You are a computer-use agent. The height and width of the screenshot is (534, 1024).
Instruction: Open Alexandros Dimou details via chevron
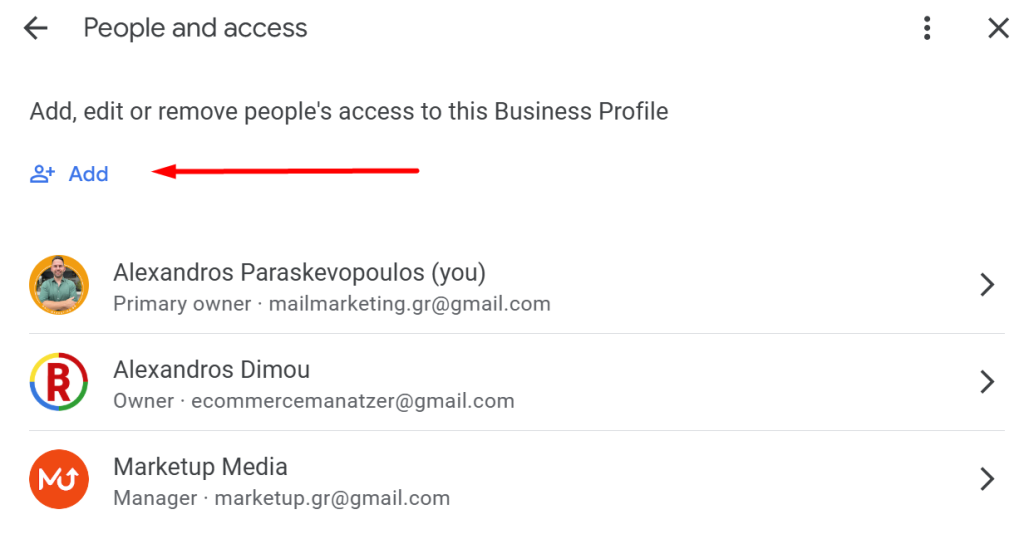pyautogui.click(x=987, y=382)
